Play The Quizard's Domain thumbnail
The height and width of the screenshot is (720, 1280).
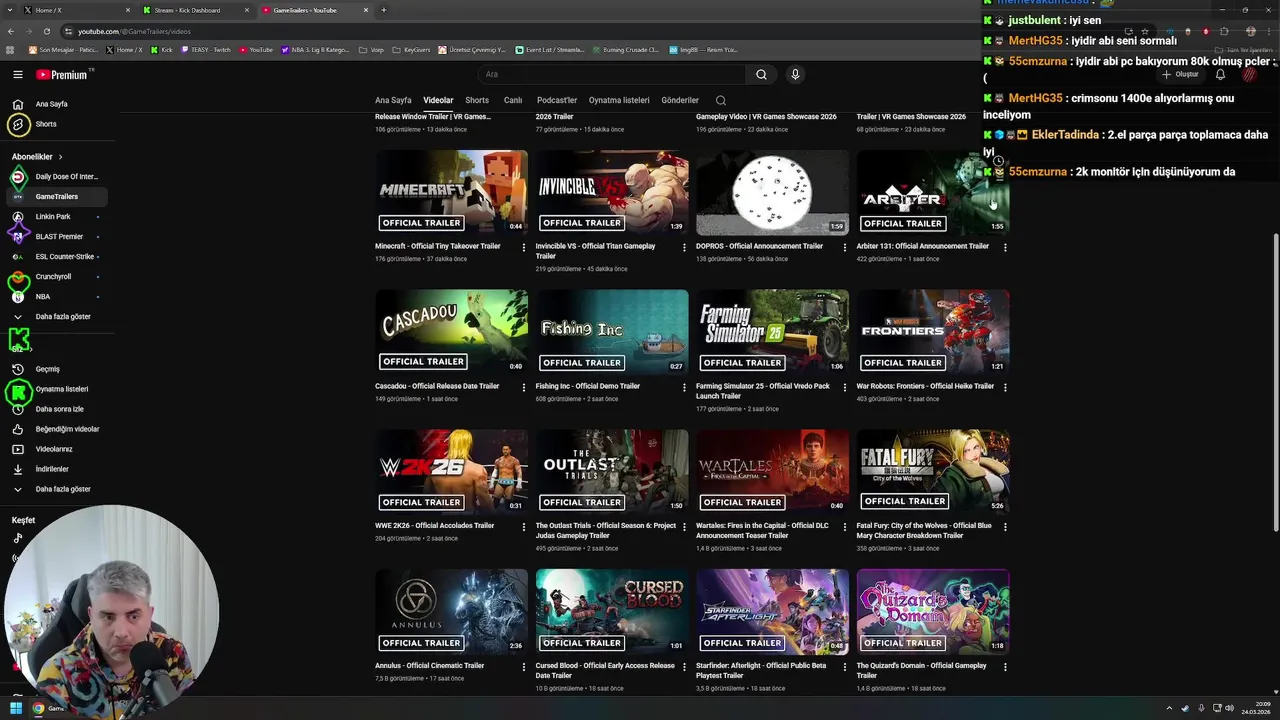pyautogui.click(x=933, y=612)
